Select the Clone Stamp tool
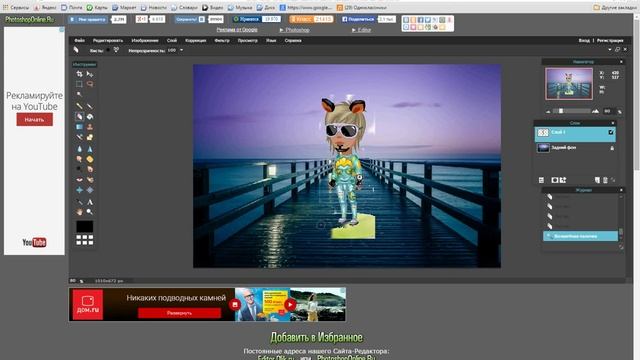 [90, 127]
